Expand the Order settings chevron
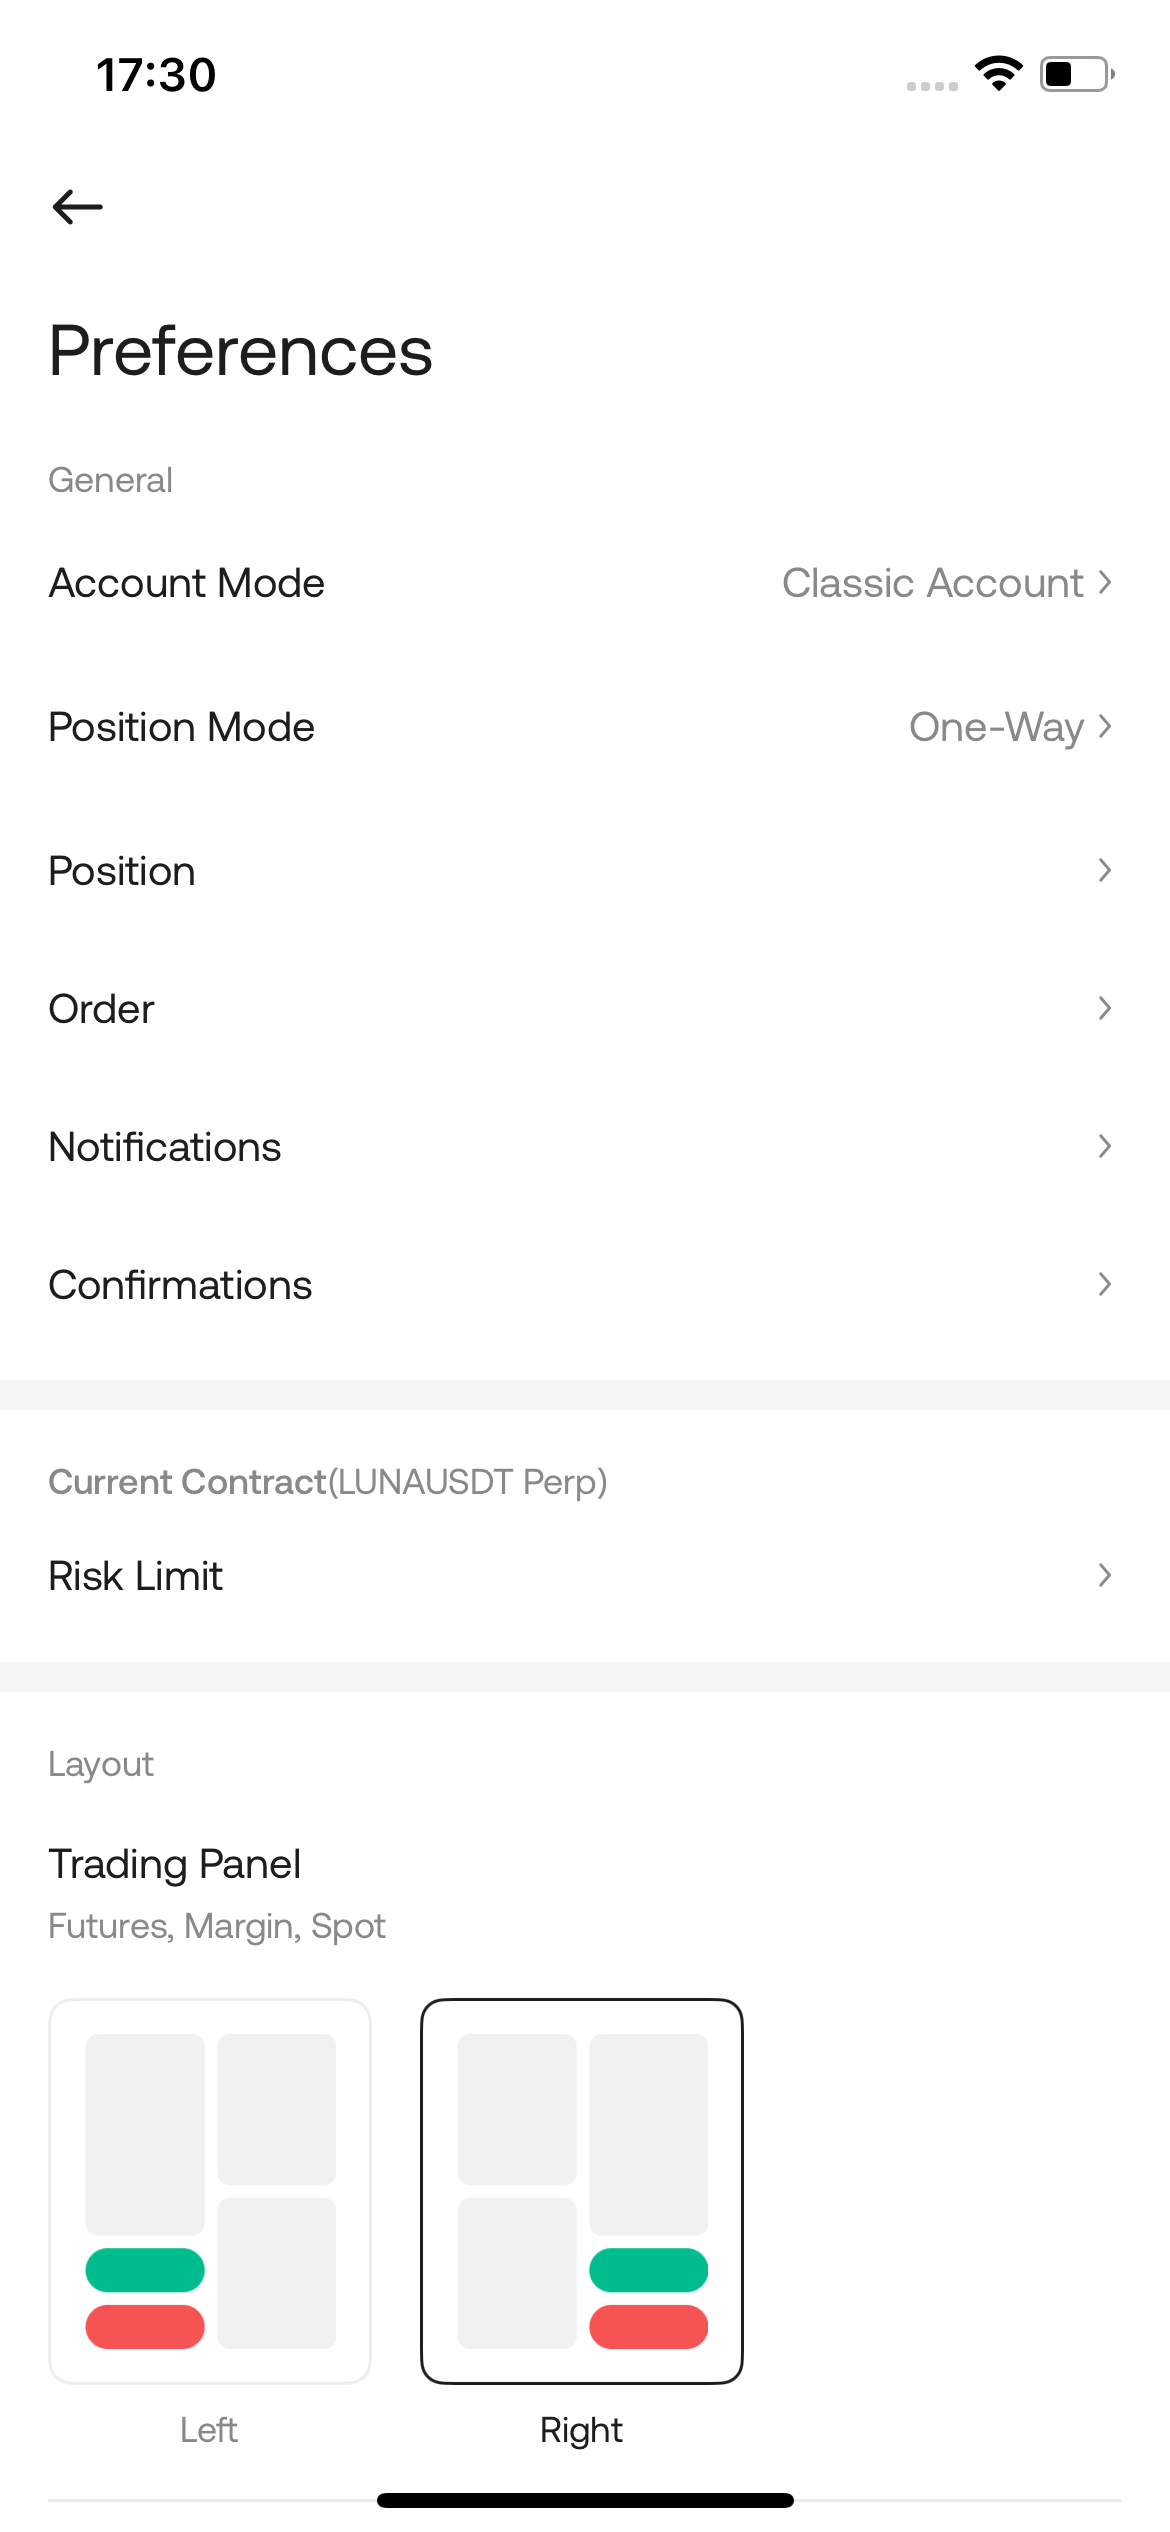This screenshot has width=1170, height=2532. pyautogui.click(x=1105, y=1008)
